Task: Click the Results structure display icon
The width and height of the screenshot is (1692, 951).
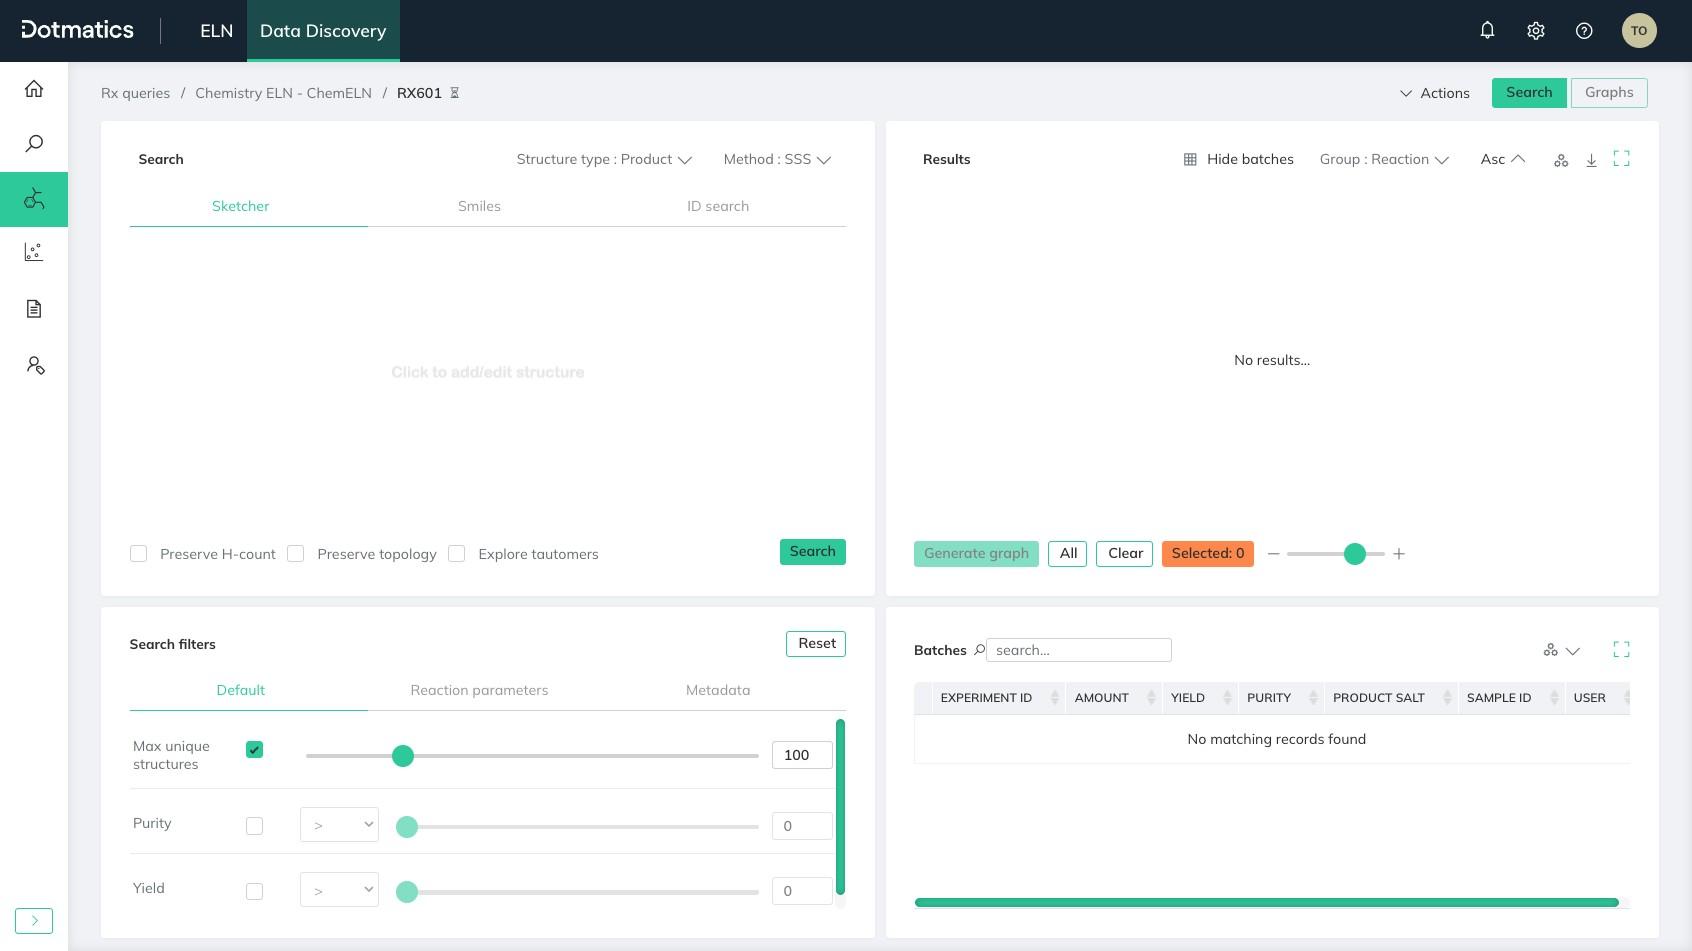Action: (x=1561, y=160)
